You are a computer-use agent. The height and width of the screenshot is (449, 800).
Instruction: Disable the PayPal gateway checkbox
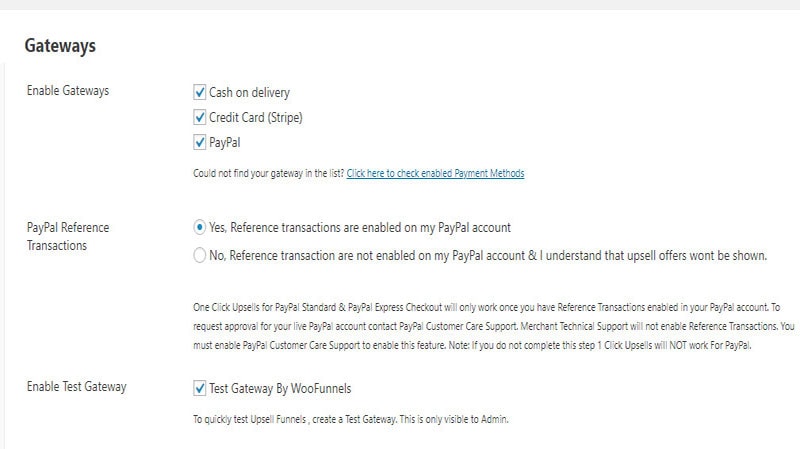click(200, 142)
